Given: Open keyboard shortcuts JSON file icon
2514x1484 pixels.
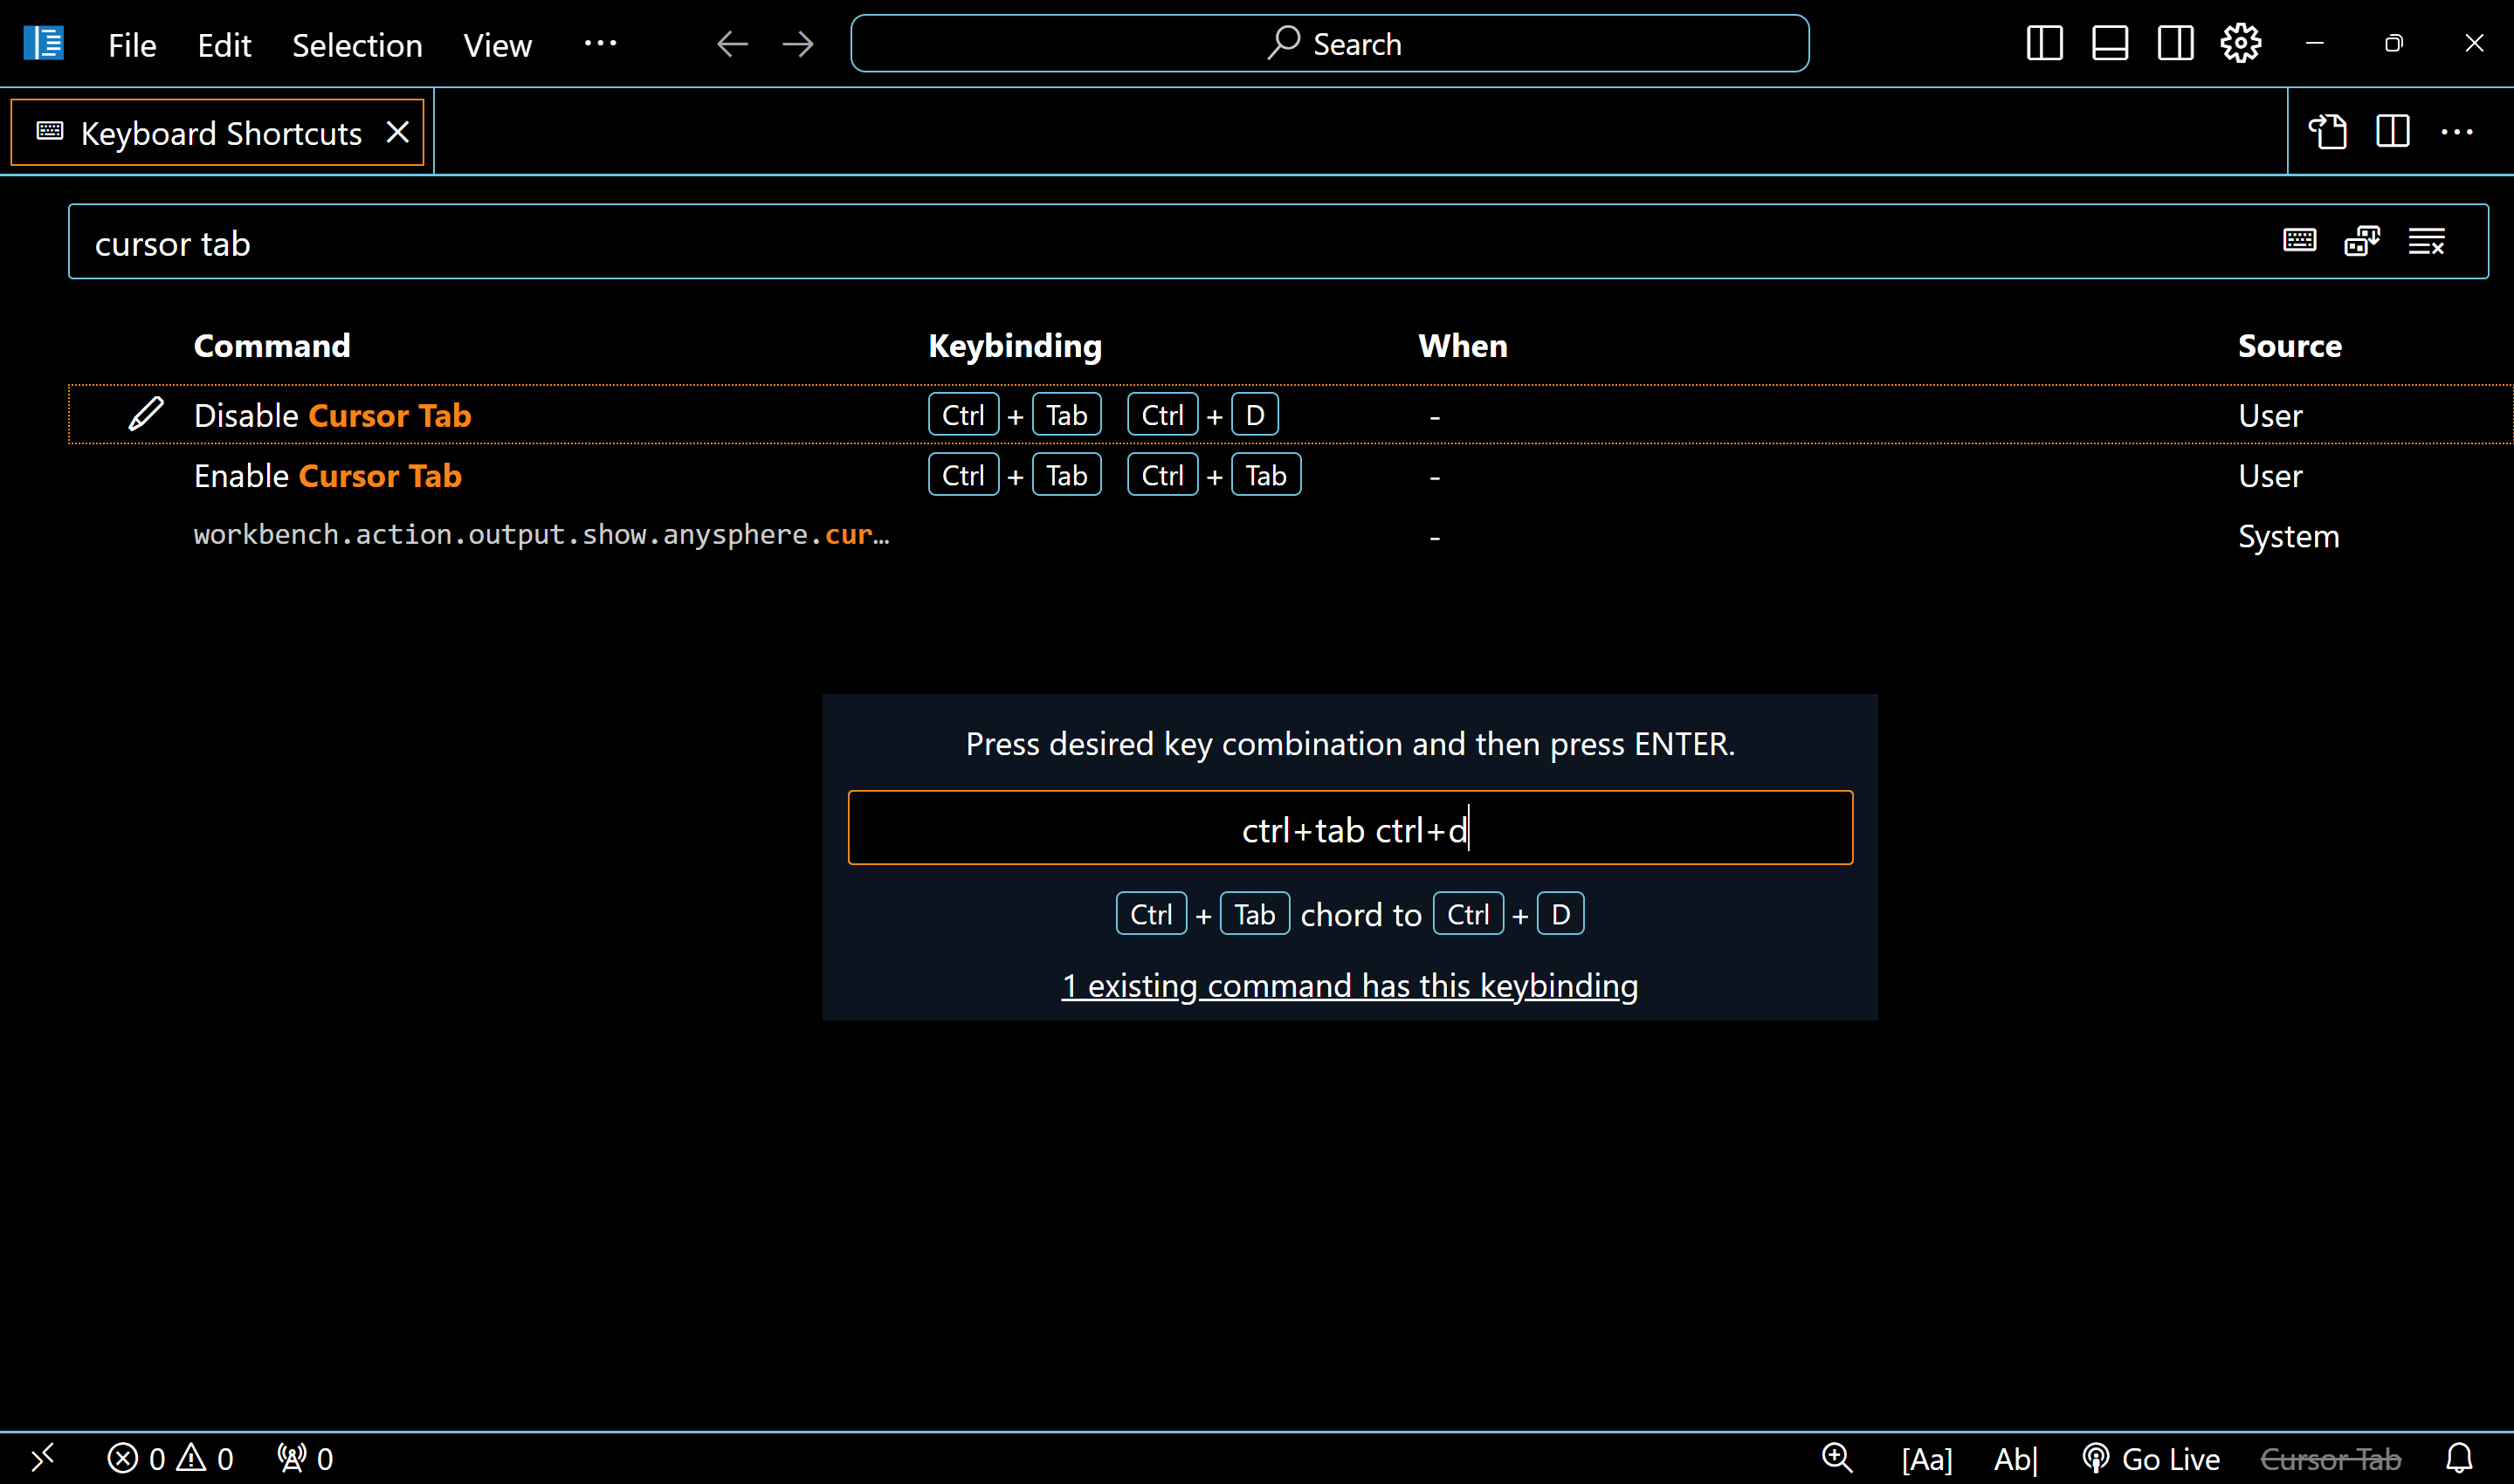Looking at the screenshot, I should point(2328,132).
